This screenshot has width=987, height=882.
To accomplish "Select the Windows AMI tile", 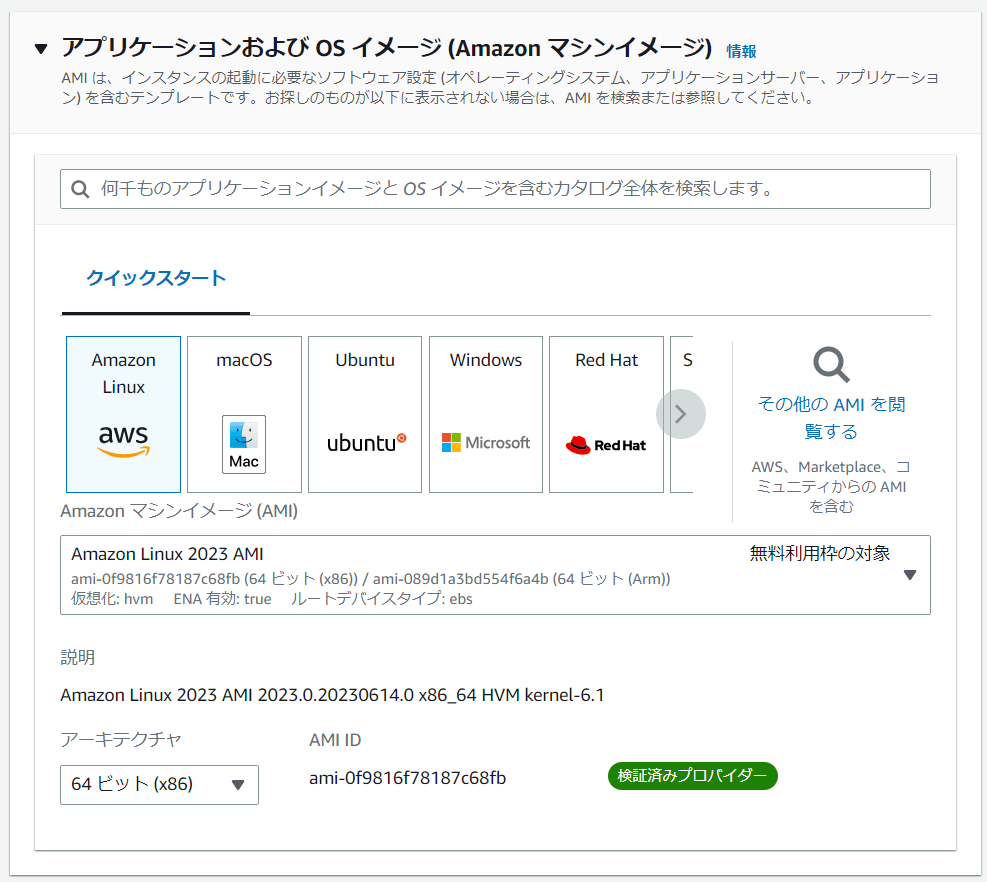I will click(x=486, y=414).
